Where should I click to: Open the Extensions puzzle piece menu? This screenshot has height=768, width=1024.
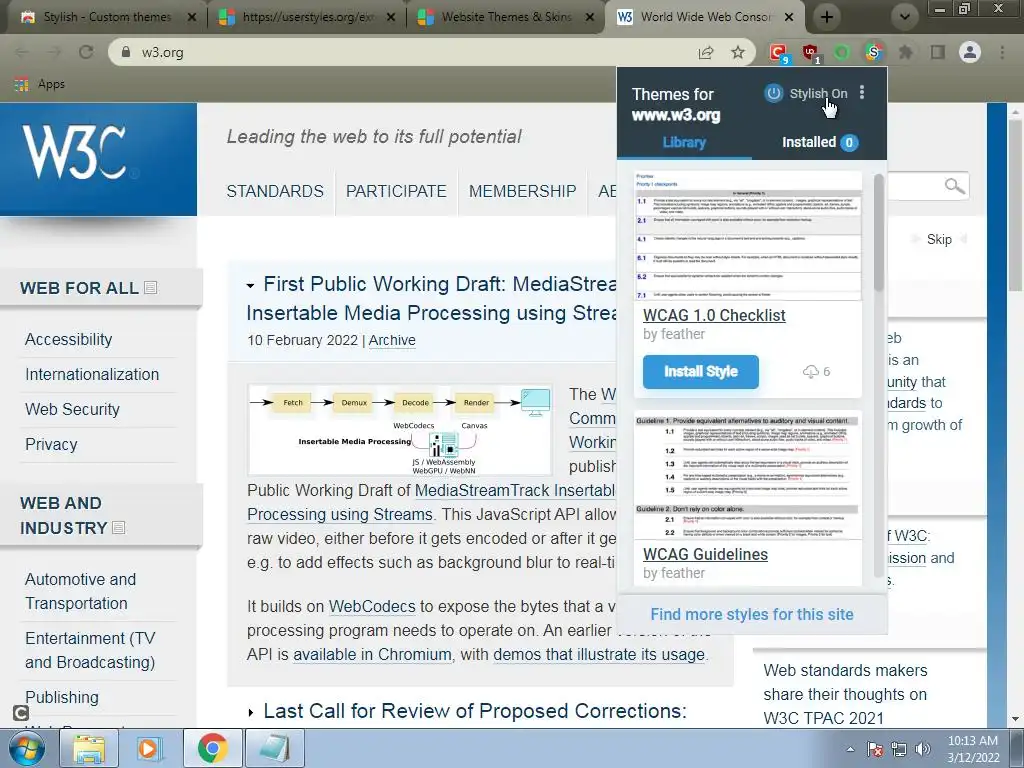905,52
